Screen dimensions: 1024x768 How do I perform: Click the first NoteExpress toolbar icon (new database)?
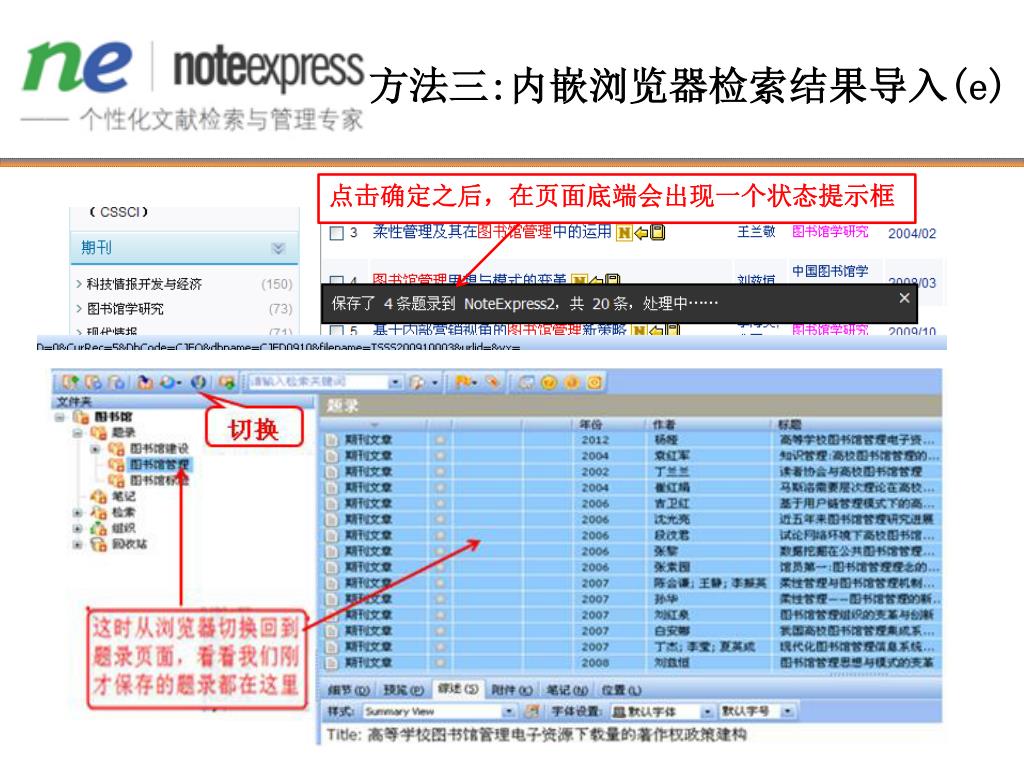tap(70, 382)
